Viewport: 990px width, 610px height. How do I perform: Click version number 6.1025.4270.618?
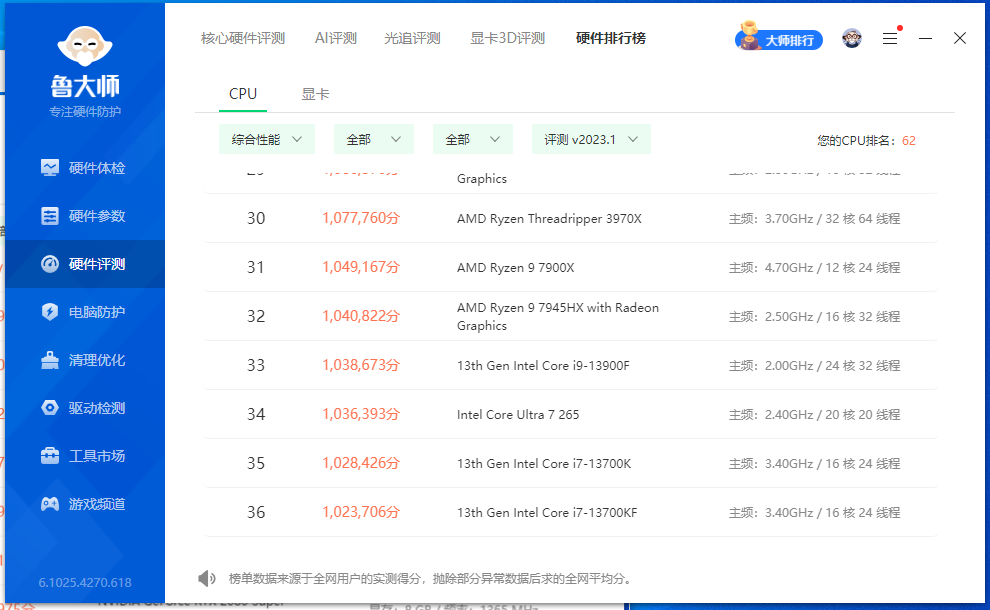point(85,582)
